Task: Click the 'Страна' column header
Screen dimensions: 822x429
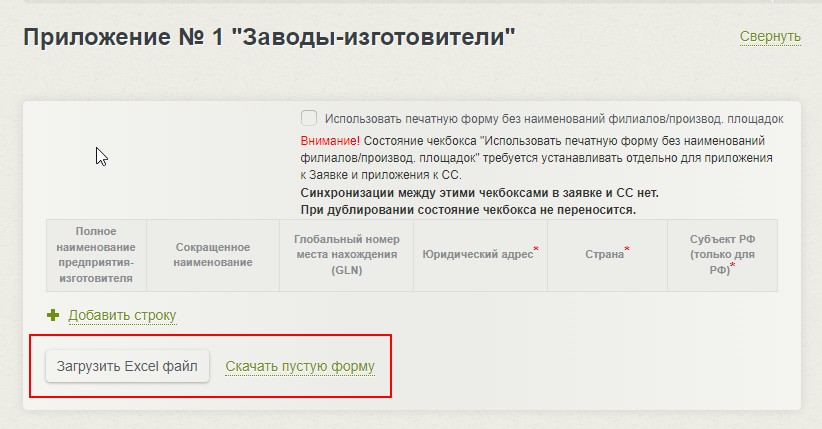Action: [604, 255]
